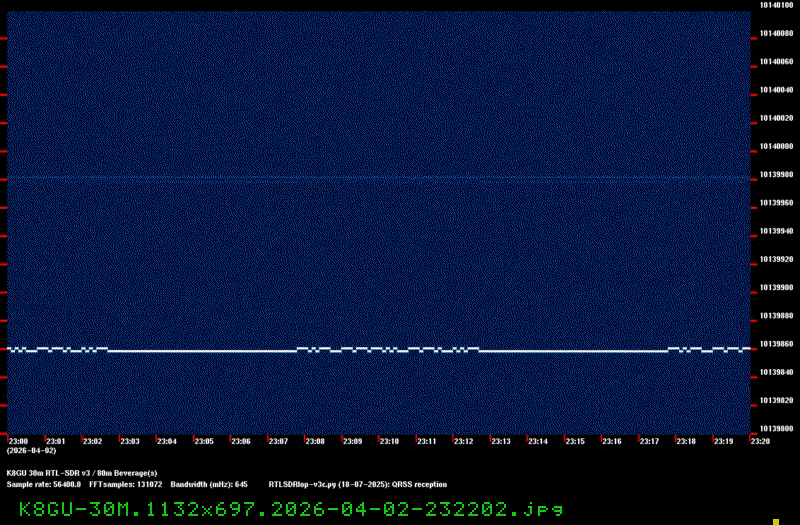Select the 23:14 time label
This screenshot has width=800, height=525.
(538, 441)
